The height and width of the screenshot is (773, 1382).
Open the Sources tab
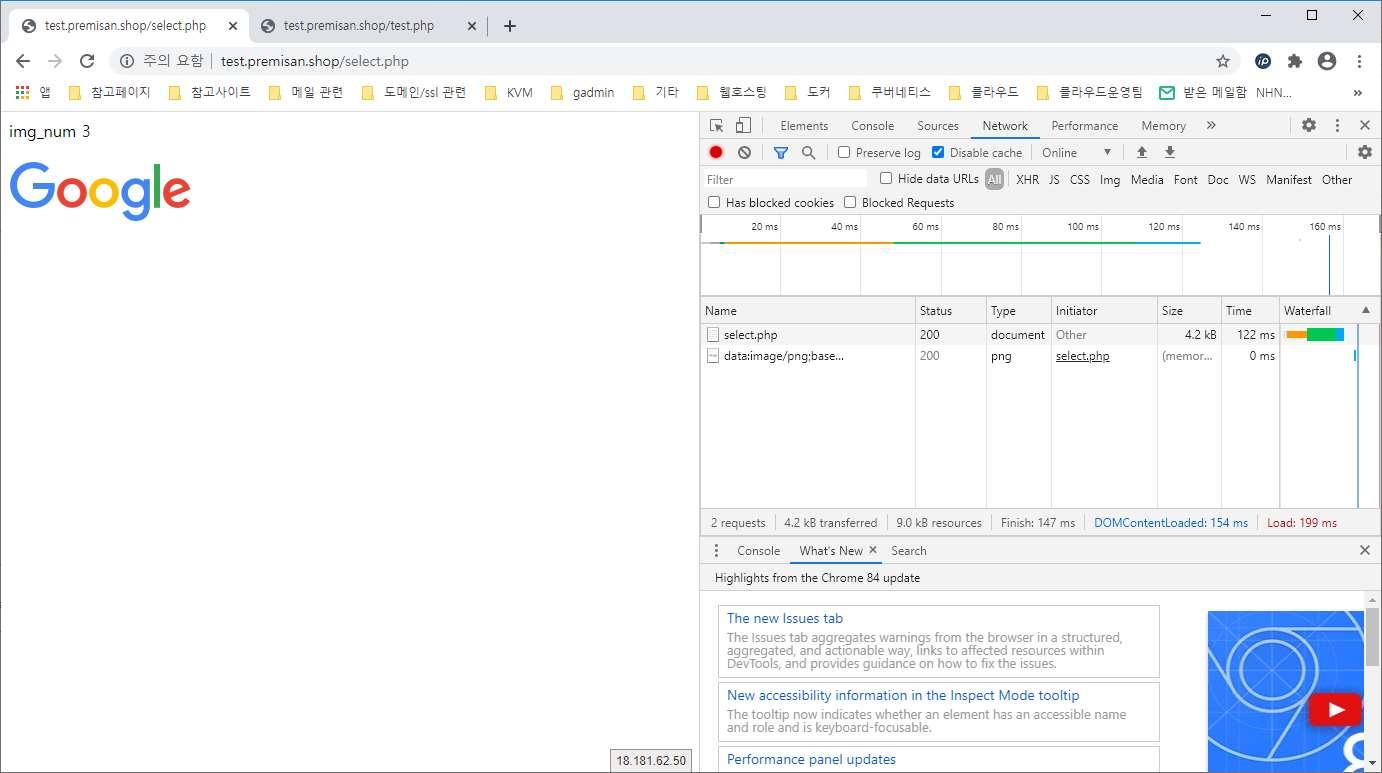point(938,125)
